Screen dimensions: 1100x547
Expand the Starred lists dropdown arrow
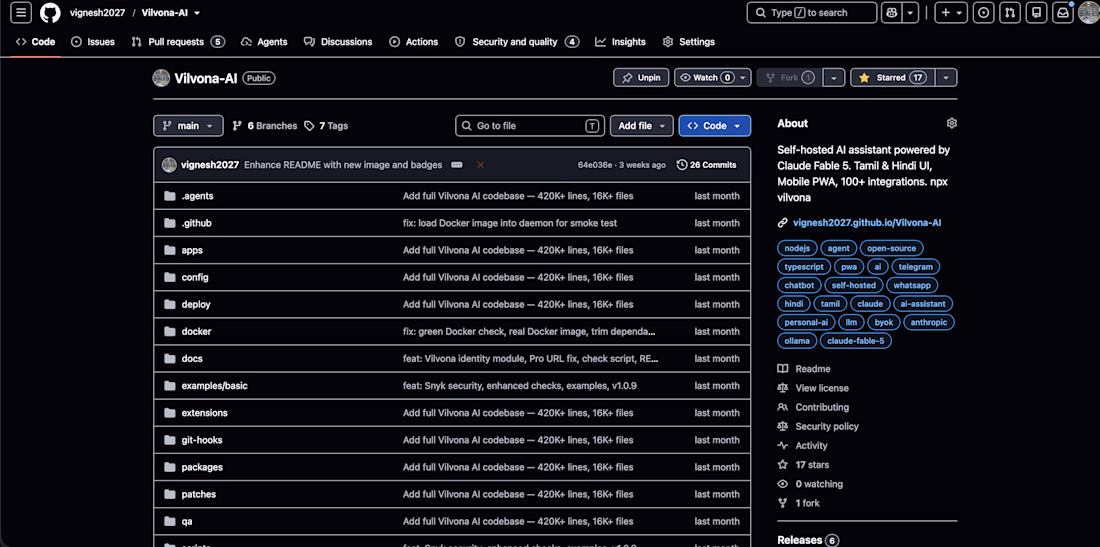click(946, 78)
